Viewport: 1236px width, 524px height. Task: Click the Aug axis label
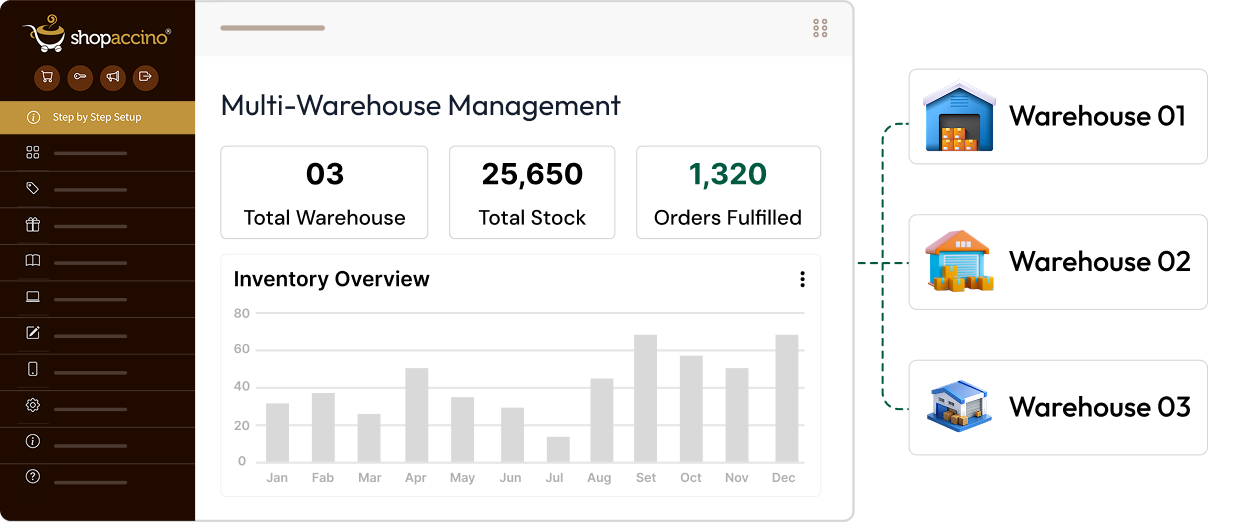(x=599, y=478)
